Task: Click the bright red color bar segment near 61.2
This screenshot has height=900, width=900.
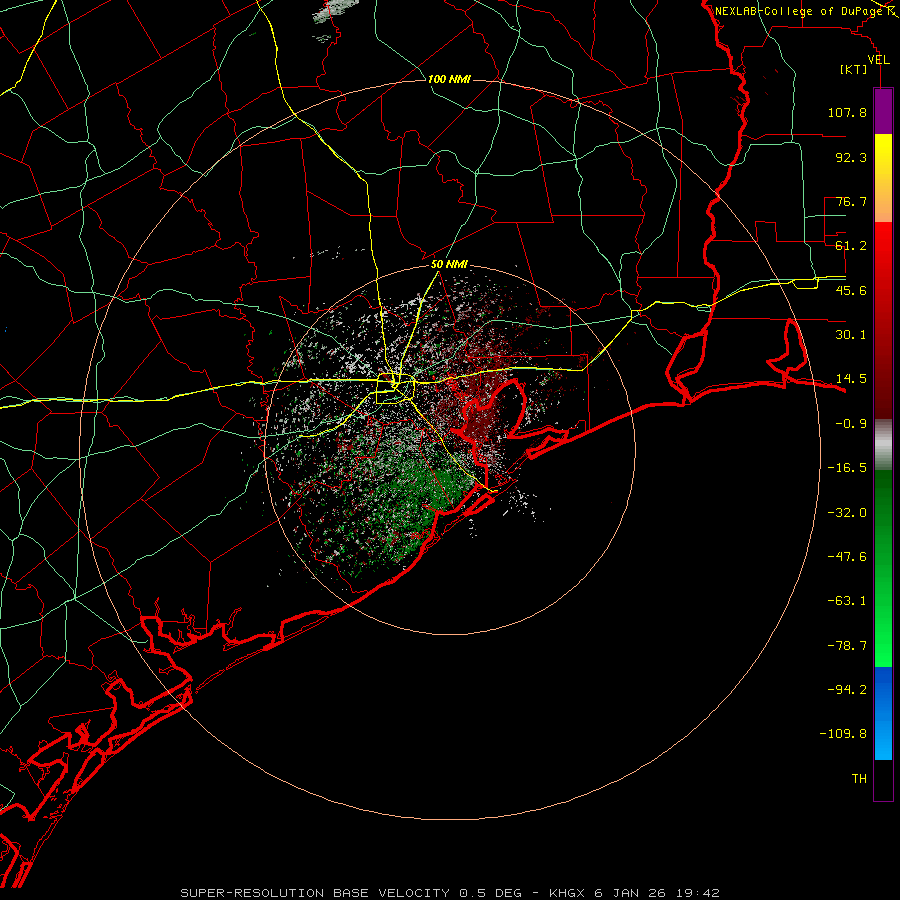Action: (883, 247)
